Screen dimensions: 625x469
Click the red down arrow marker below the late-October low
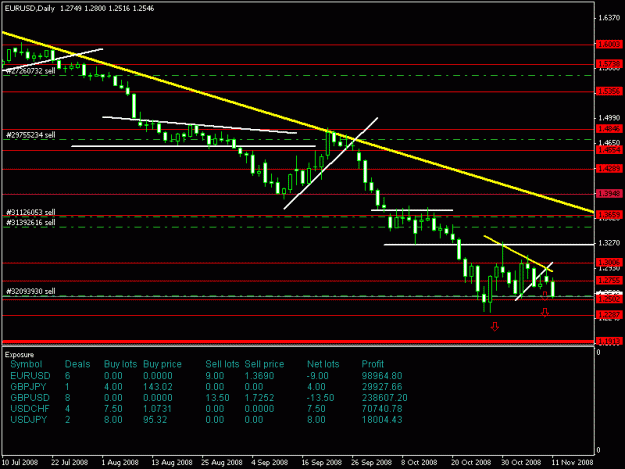(x=495, y=327)
